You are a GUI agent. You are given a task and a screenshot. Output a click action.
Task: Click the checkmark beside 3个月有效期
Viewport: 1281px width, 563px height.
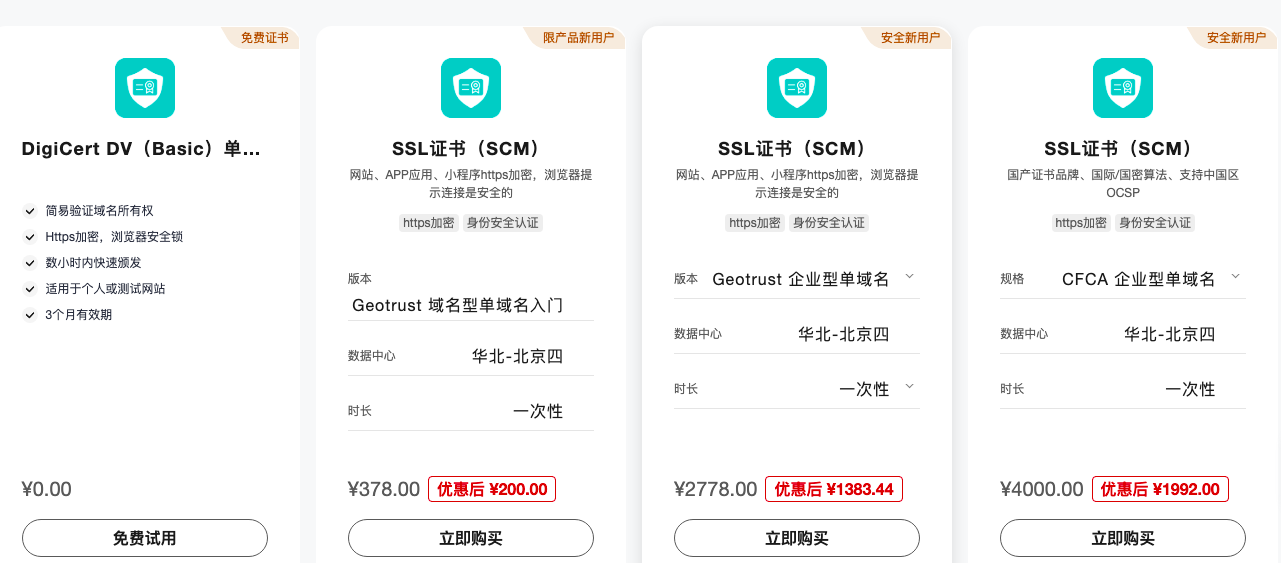[30, 315]
